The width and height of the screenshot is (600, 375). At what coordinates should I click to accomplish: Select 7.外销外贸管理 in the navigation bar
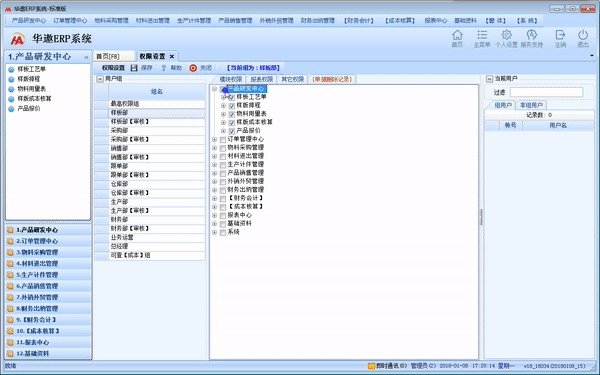pos(49,297)
